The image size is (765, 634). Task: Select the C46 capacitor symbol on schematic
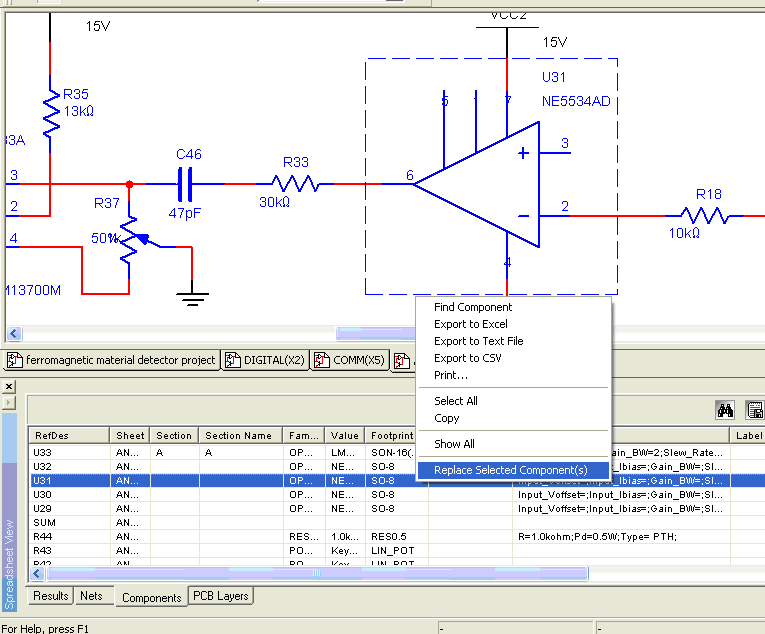[x=187, y=184]
